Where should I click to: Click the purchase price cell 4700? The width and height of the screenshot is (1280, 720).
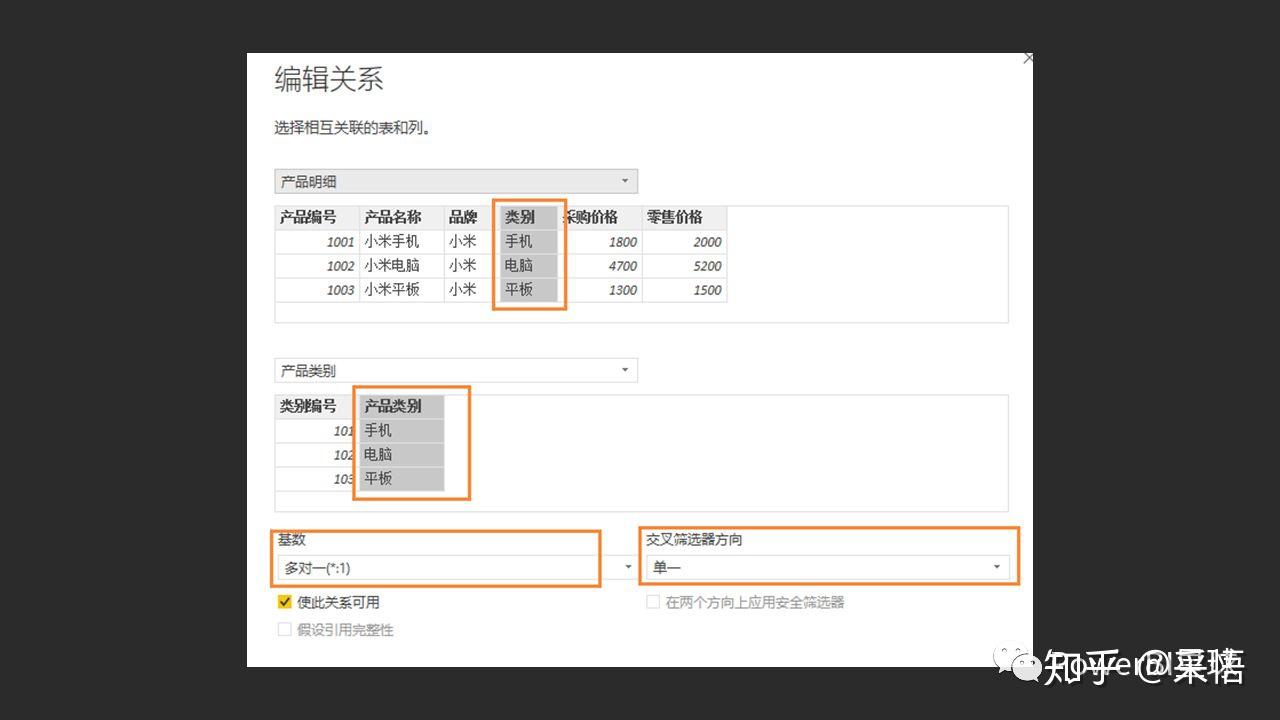pyautogui.click(x=600, y=266)
